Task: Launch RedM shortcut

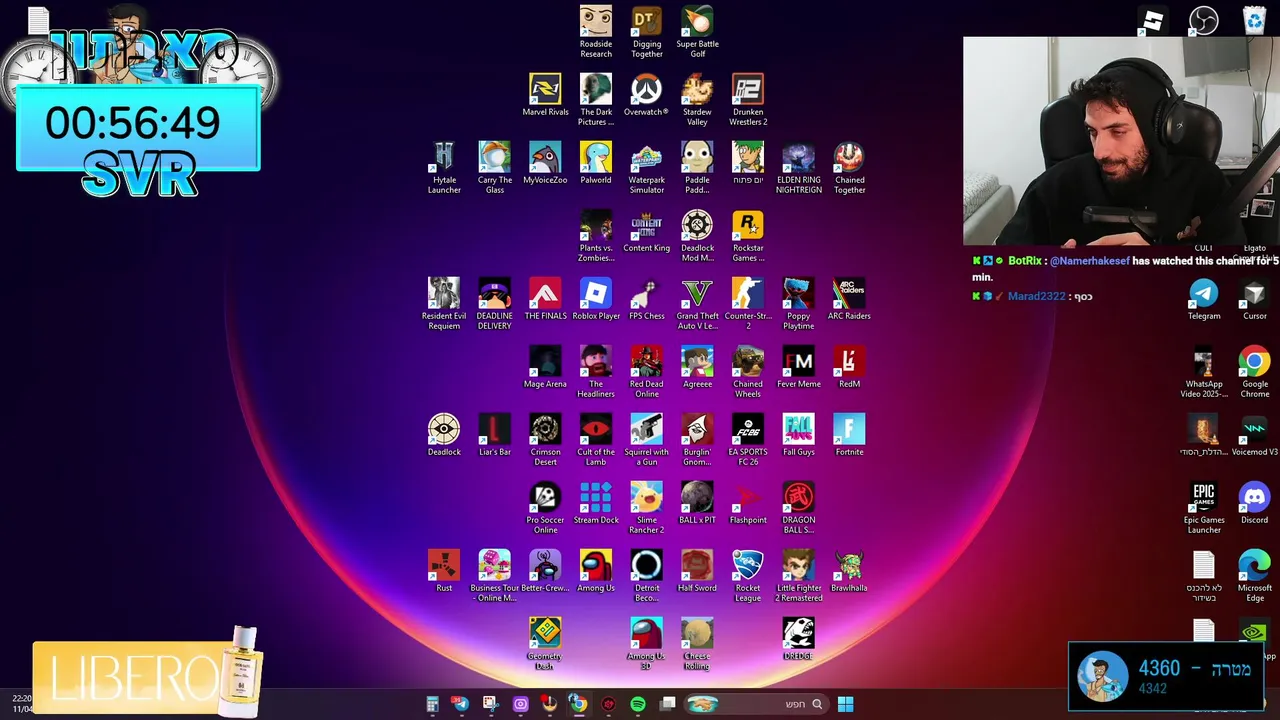Action: click(849, 367)
